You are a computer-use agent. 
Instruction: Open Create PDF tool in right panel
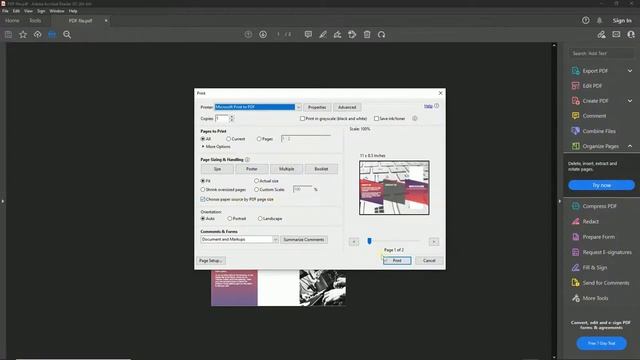tap(595, 101)
